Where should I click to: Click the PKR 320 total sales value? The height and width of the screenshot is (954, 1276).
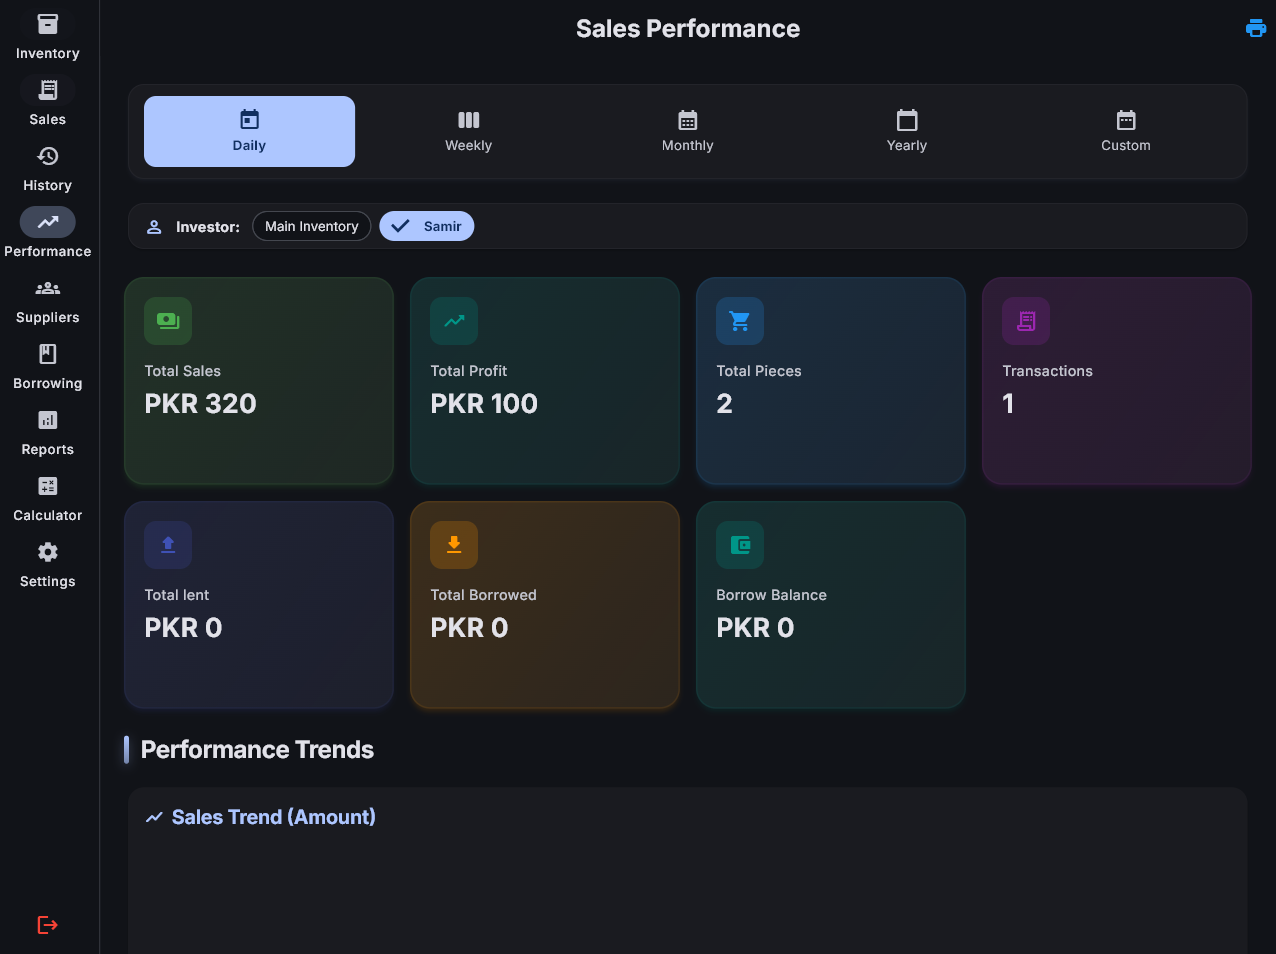pyautogui.click(x=200, y=403)
